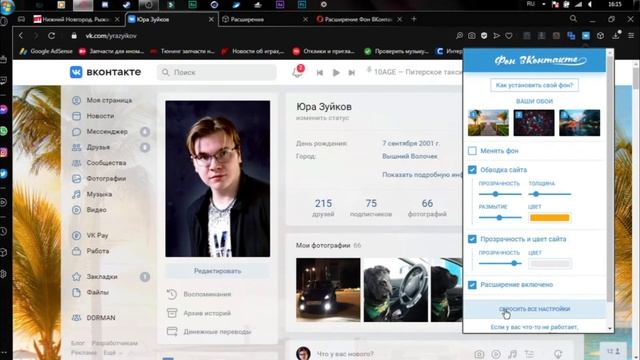The width and height of the screenshot is (640, 360).
Task: Click the изменить статус link
Action: click(322, 118)
